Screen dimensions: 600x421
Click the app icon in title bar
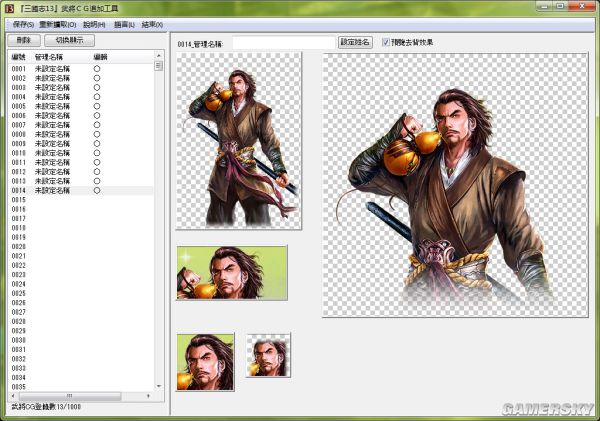9,8
